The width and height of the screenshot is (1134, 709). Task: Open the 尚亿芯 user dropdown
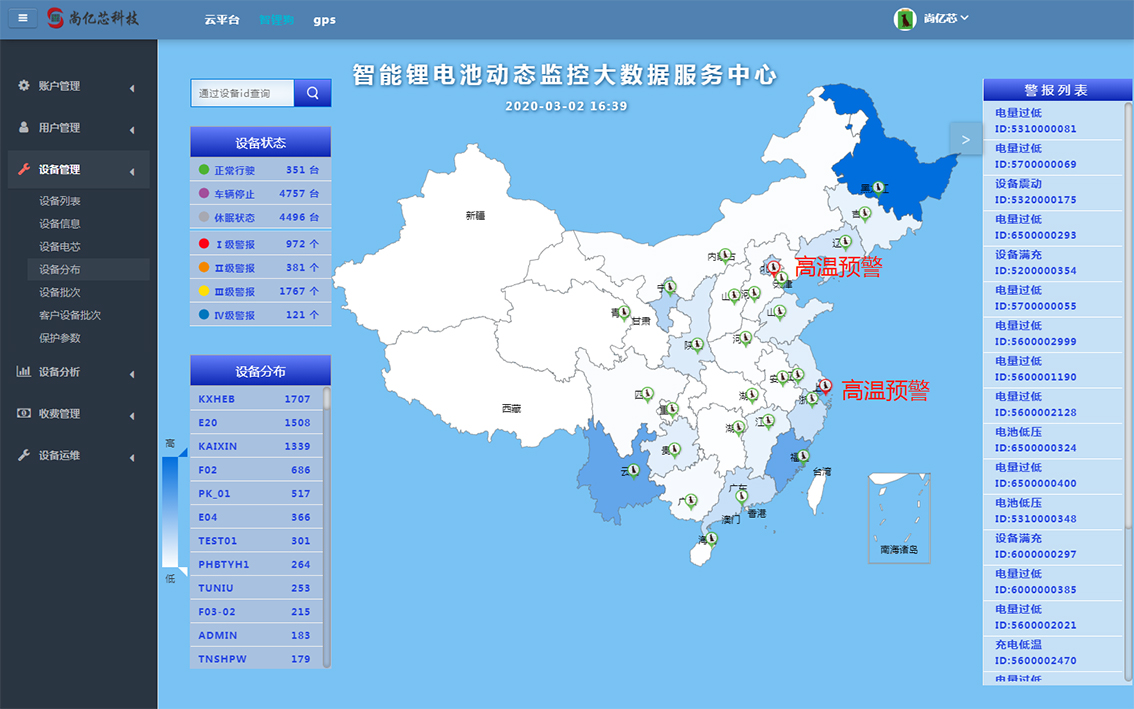(x=945, y=18)
